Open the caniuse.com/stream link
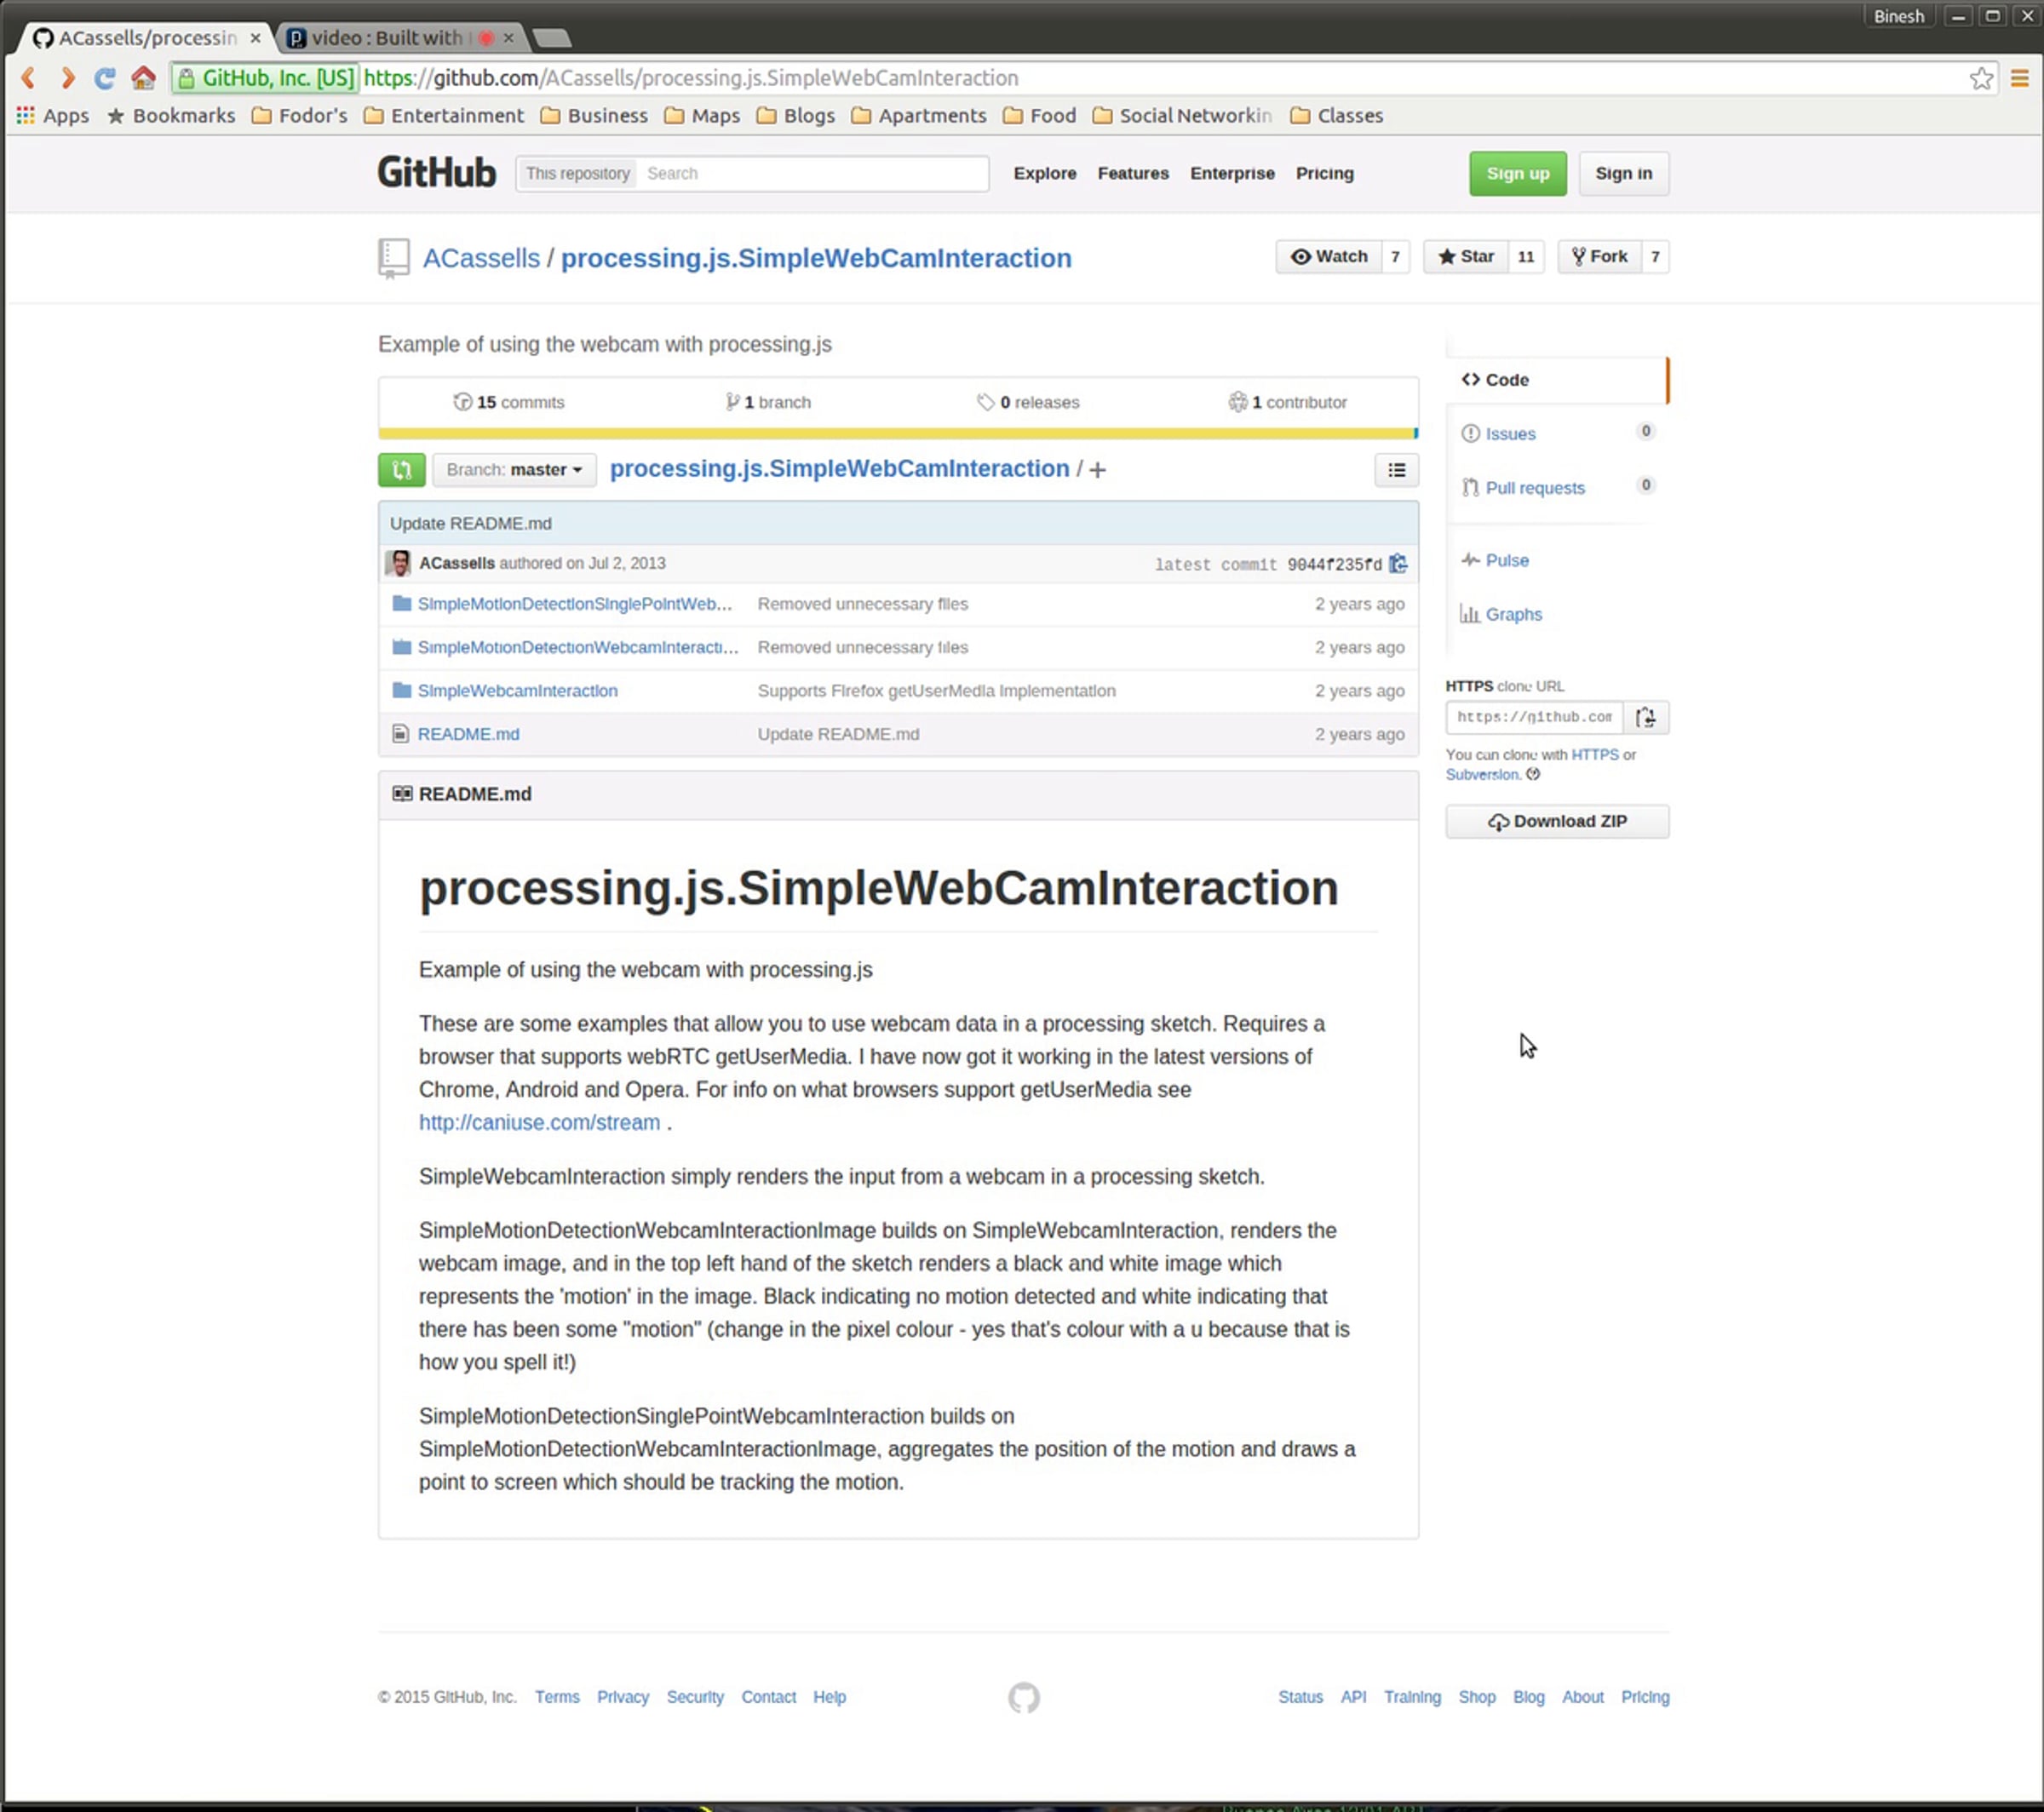Screen dimensions: 2044x1812 point(539,1122)
